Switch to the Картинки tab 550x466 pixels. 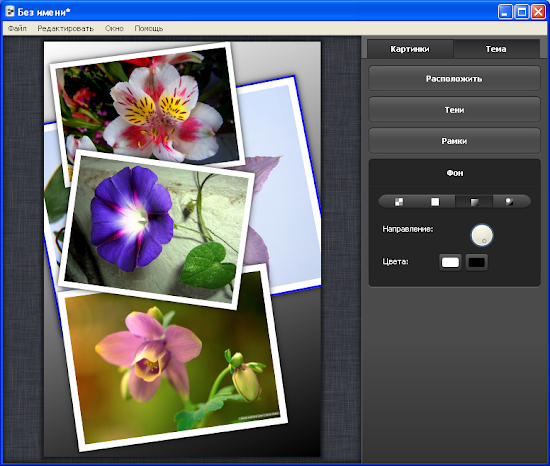410,49
